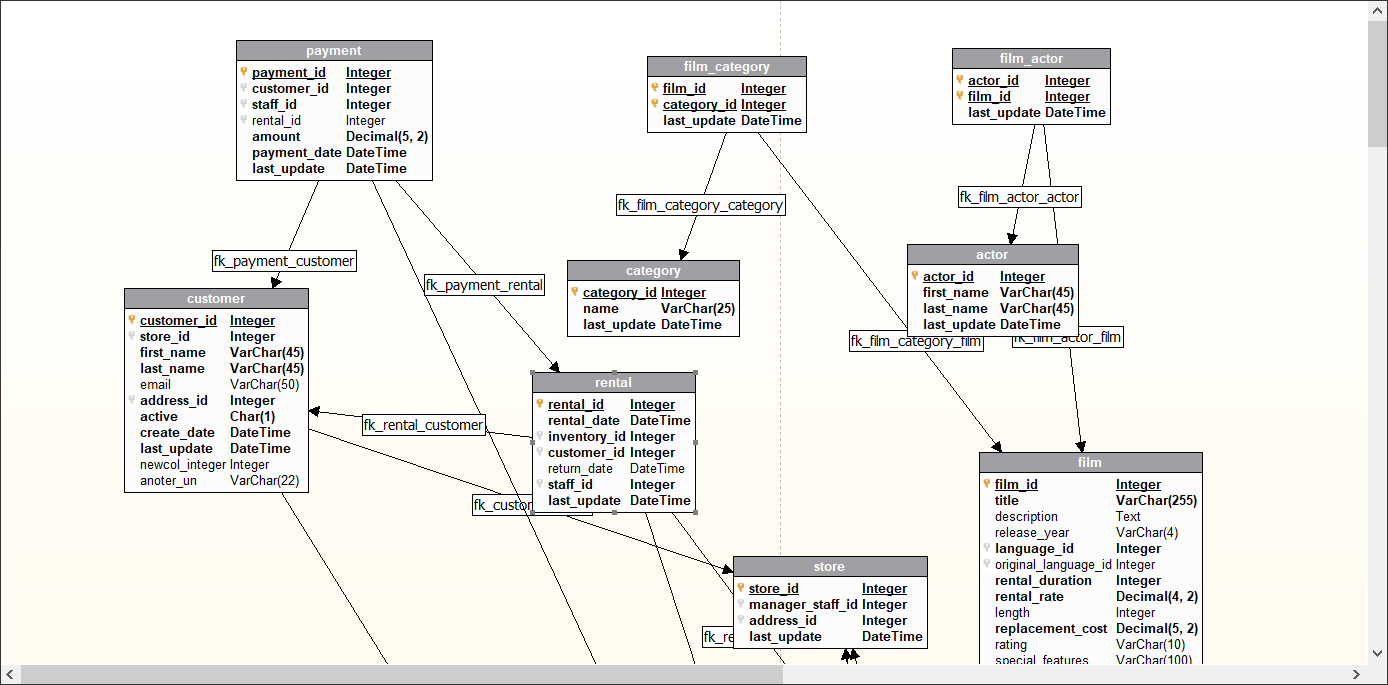Click the key icon beside film_id in the film table

pos(986,484)
